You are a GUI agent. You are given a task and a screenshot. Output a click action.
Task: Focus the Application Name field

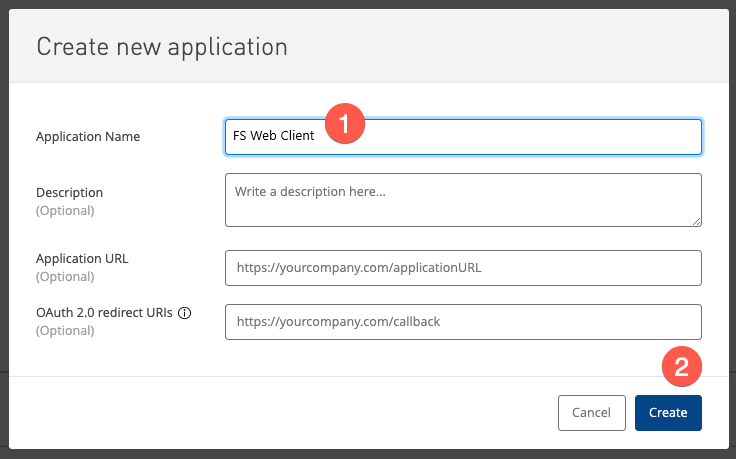[x=463, y=137]
